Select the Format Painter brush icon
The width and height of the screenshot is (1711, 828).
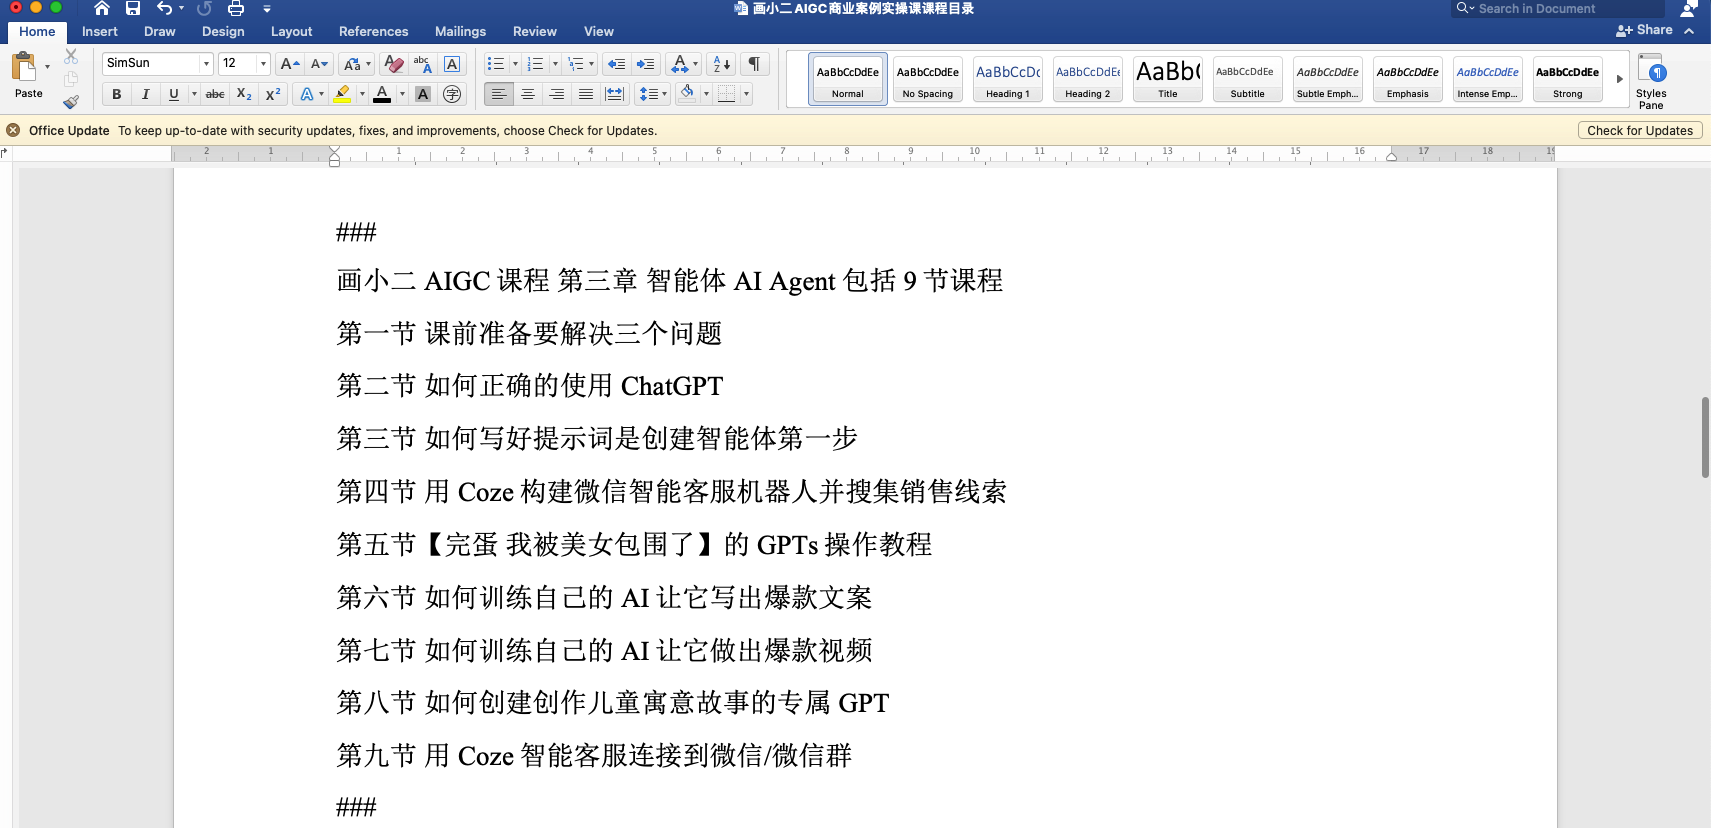pos(71,102)
